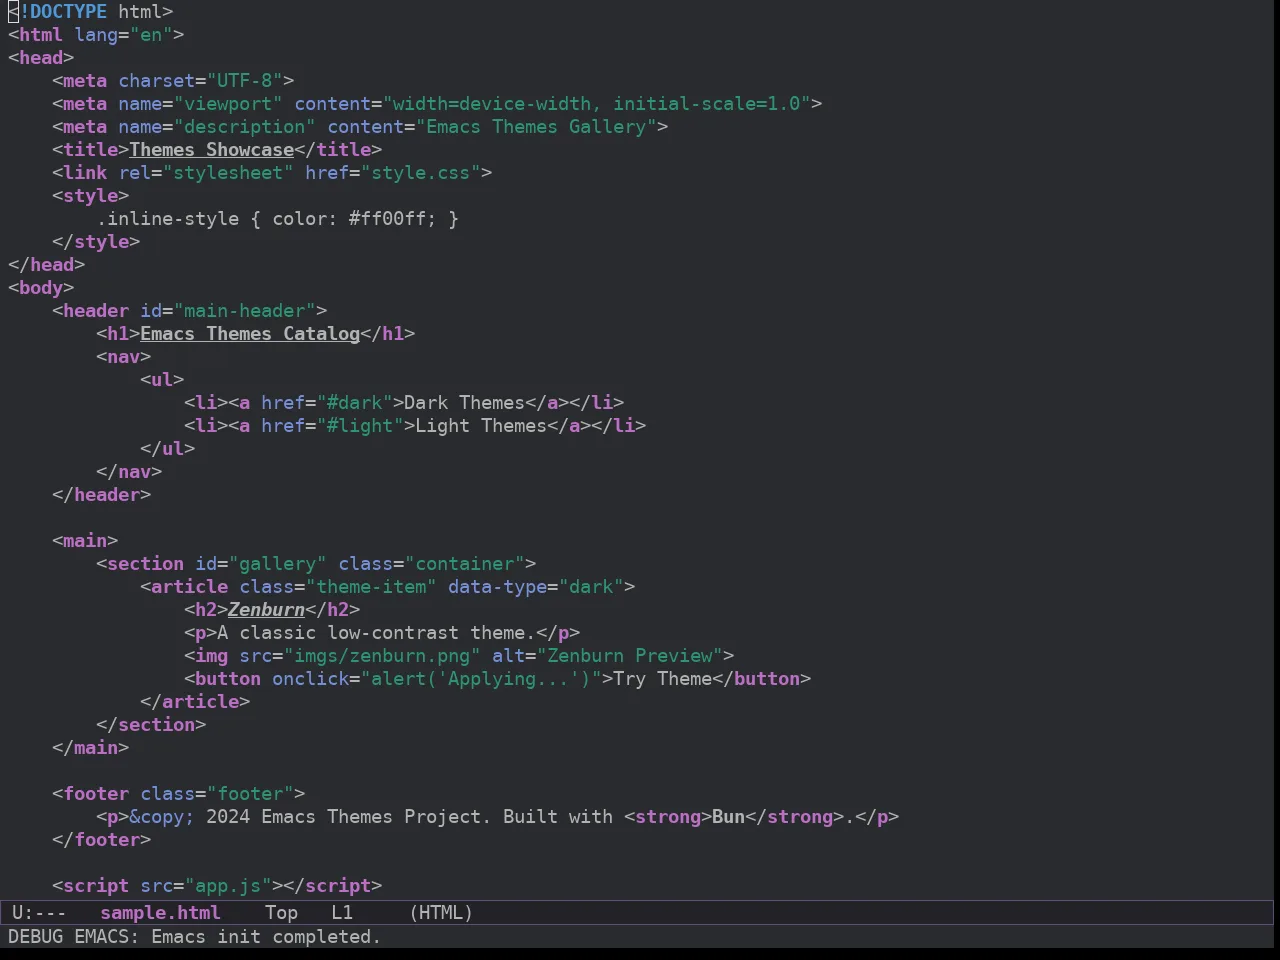Click 'Emacs Themes Catalog' heading text
The height and width of the screenshot is (960, 1280).
coord(250,334)
